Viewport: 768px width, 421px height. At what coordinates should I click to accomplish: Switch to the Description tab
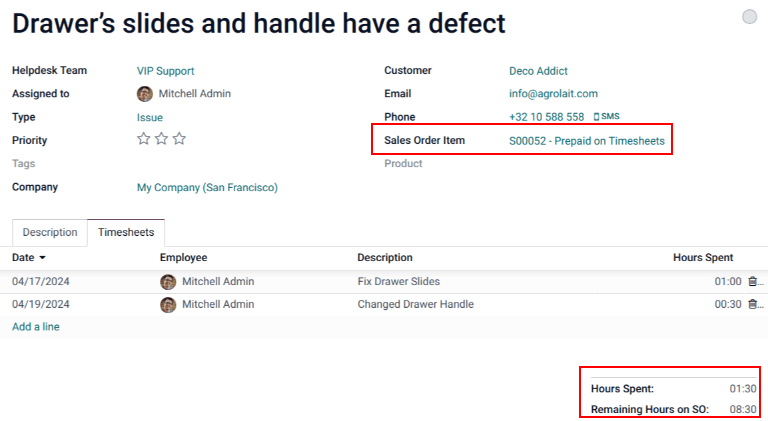[50, 232]
